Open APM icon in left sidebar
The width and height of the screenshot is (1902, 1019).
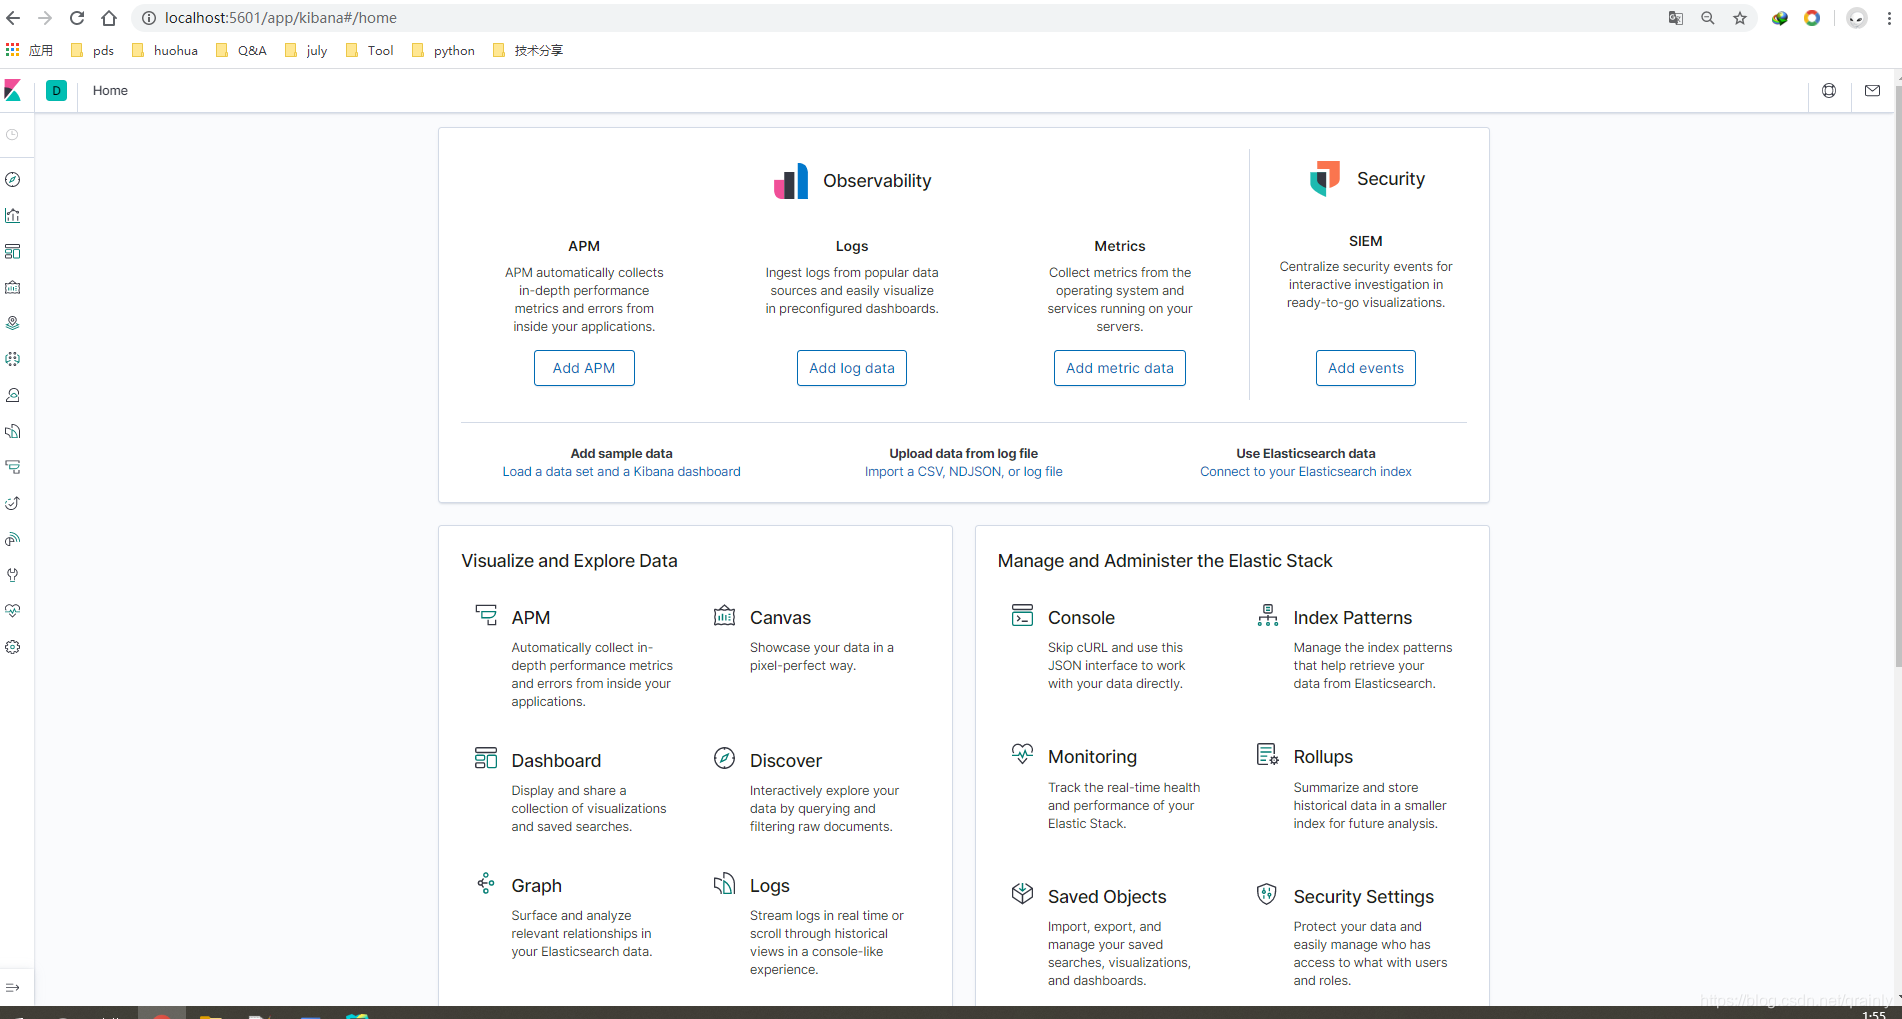tap(13, 467)
